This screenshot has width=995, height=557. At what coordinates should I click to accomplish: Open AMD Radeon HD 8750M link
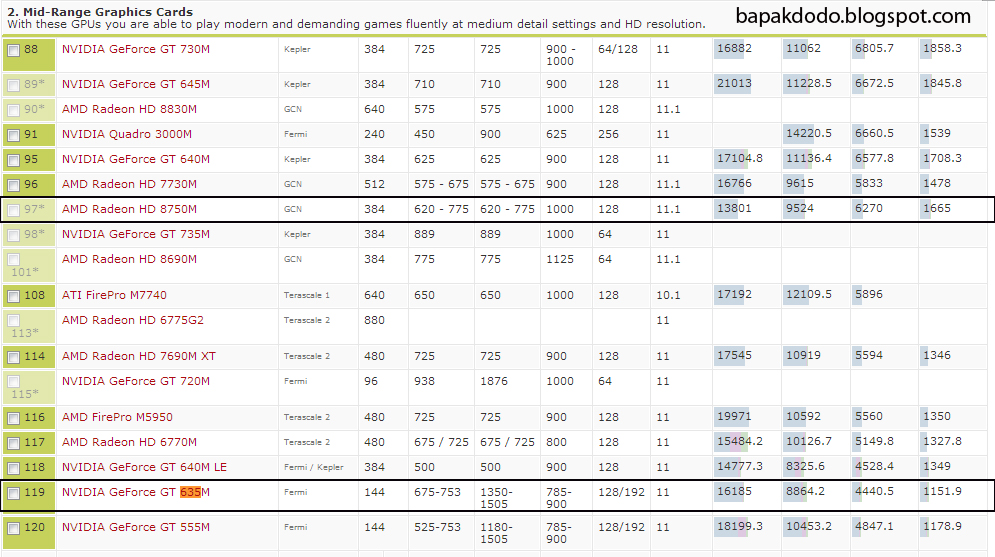[129, 209]
